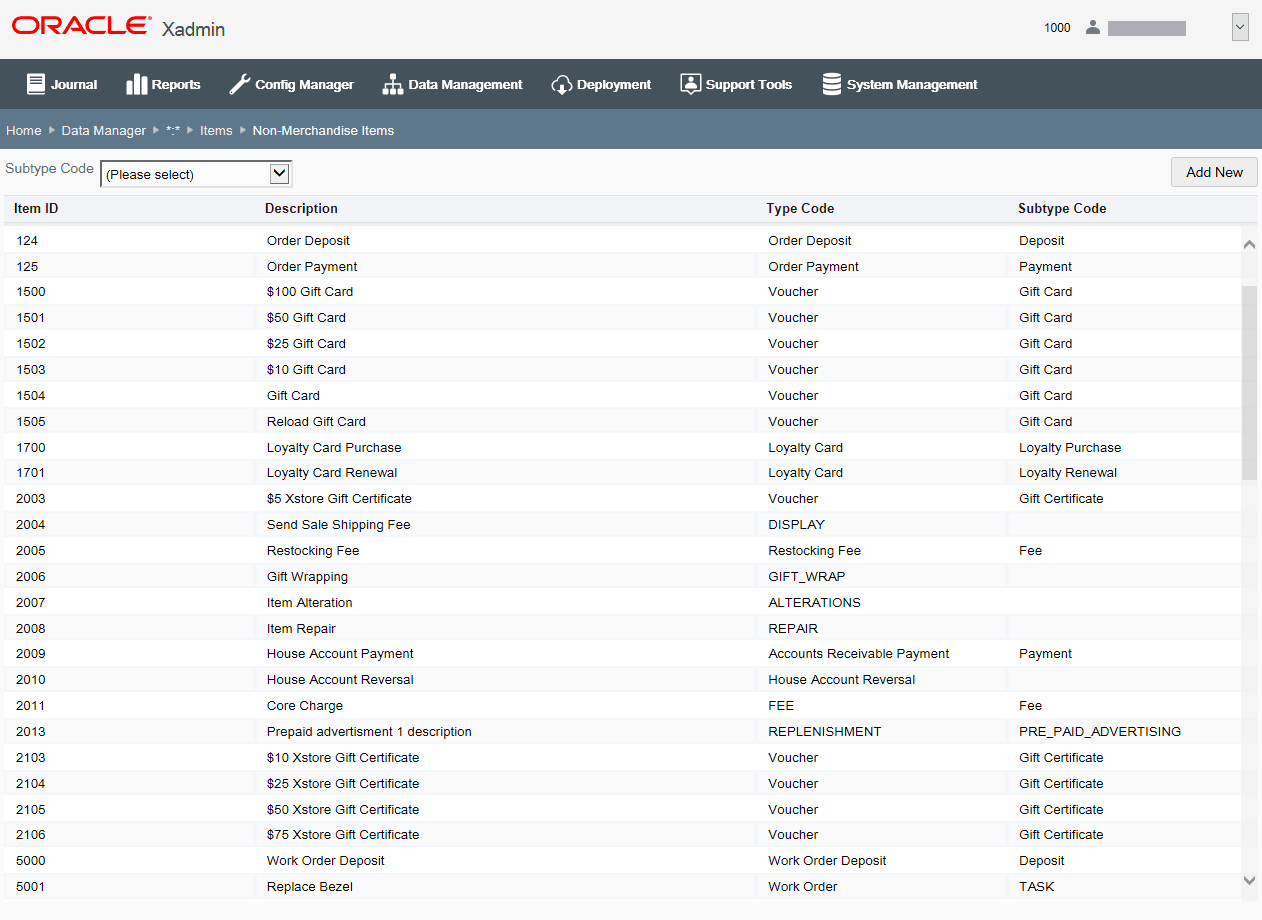Select the $10 Gift Card row
Image resolution: width=1262 pixels, height=920 pixels.
tap(622, 370)
